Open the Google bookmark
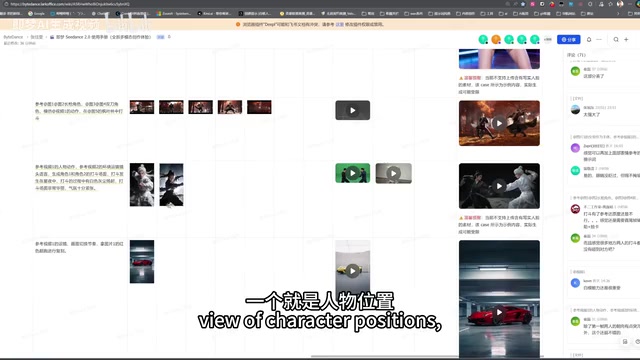 point(36,13)
